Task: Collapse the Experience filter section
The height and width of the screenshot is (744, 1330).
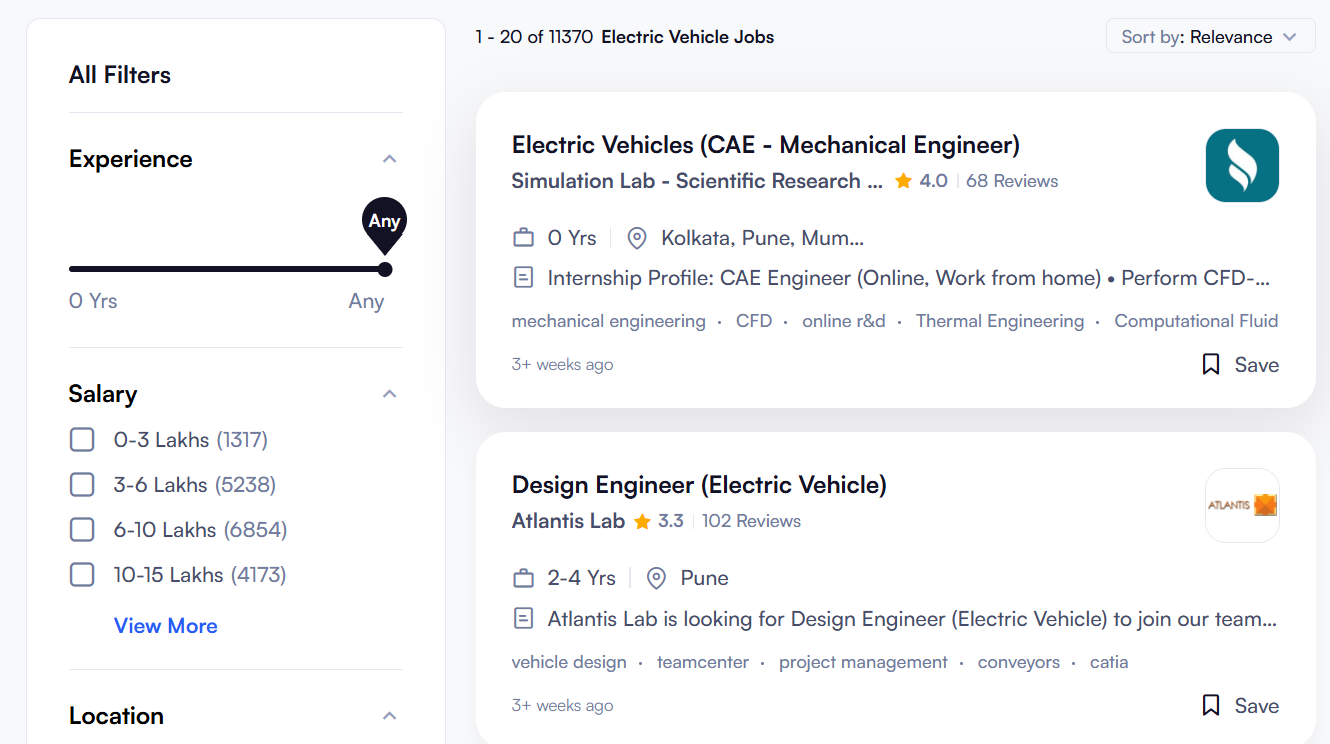Action: click(x=390, y=158)
